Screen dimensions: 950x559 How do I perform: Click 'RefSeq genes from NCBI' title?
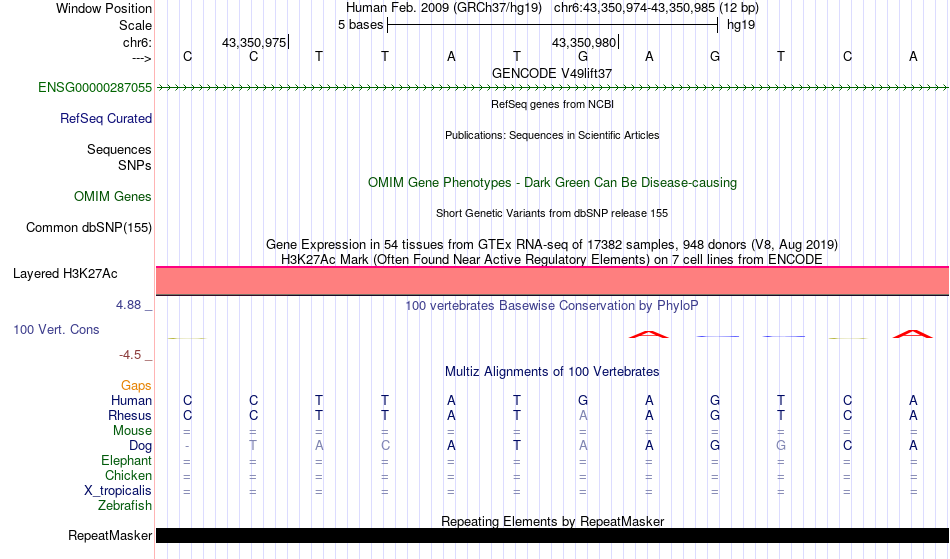click(x=553, y=104)
